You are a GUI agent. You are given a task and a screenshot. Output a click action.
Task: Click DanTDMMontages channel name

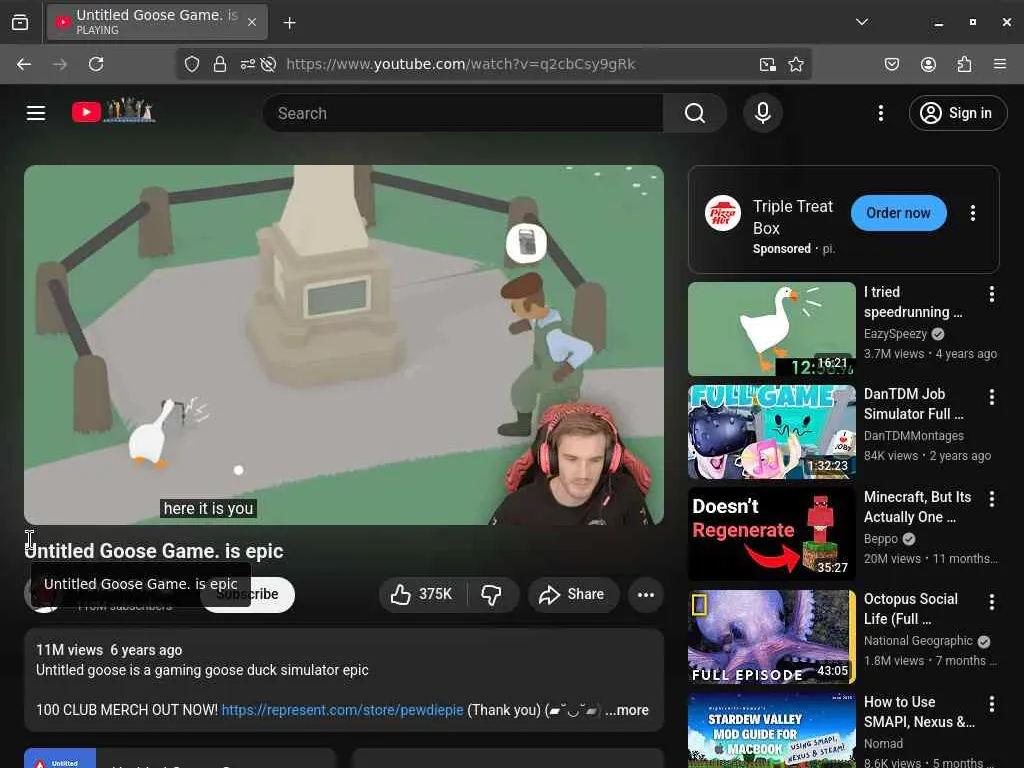[x=914, y=436]
